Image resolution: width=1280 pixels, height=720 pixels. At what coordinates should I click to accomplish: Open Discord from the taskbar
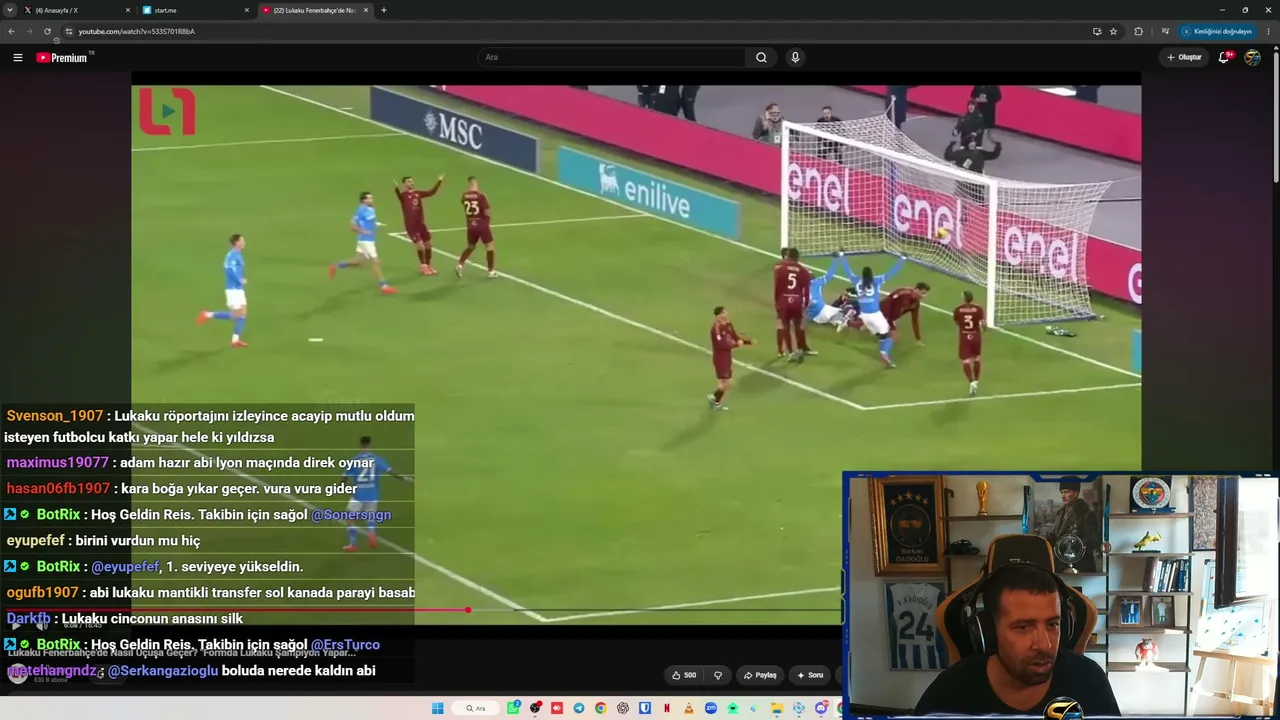(821, 708)
